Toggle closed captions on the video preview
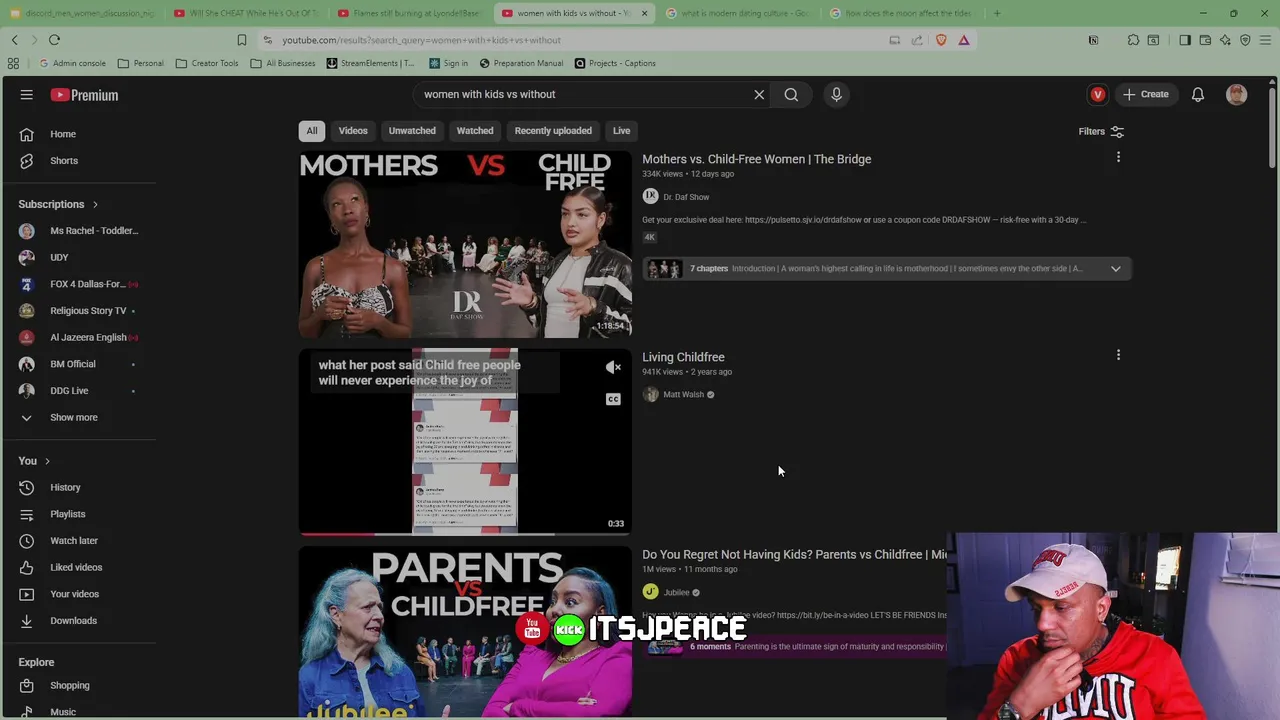The height and width of the screenshot is (720, 1280). pyautogui.click(x=613, y=399)
